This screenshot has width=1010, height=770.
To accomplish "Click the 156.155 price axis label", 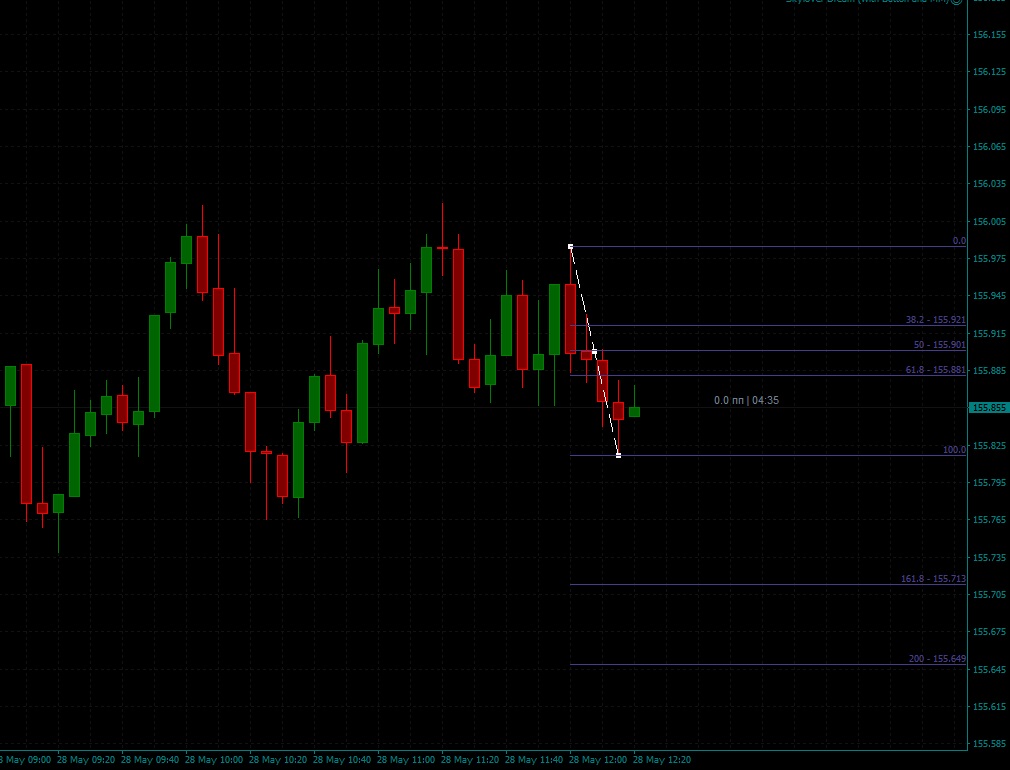I will 989,35.
